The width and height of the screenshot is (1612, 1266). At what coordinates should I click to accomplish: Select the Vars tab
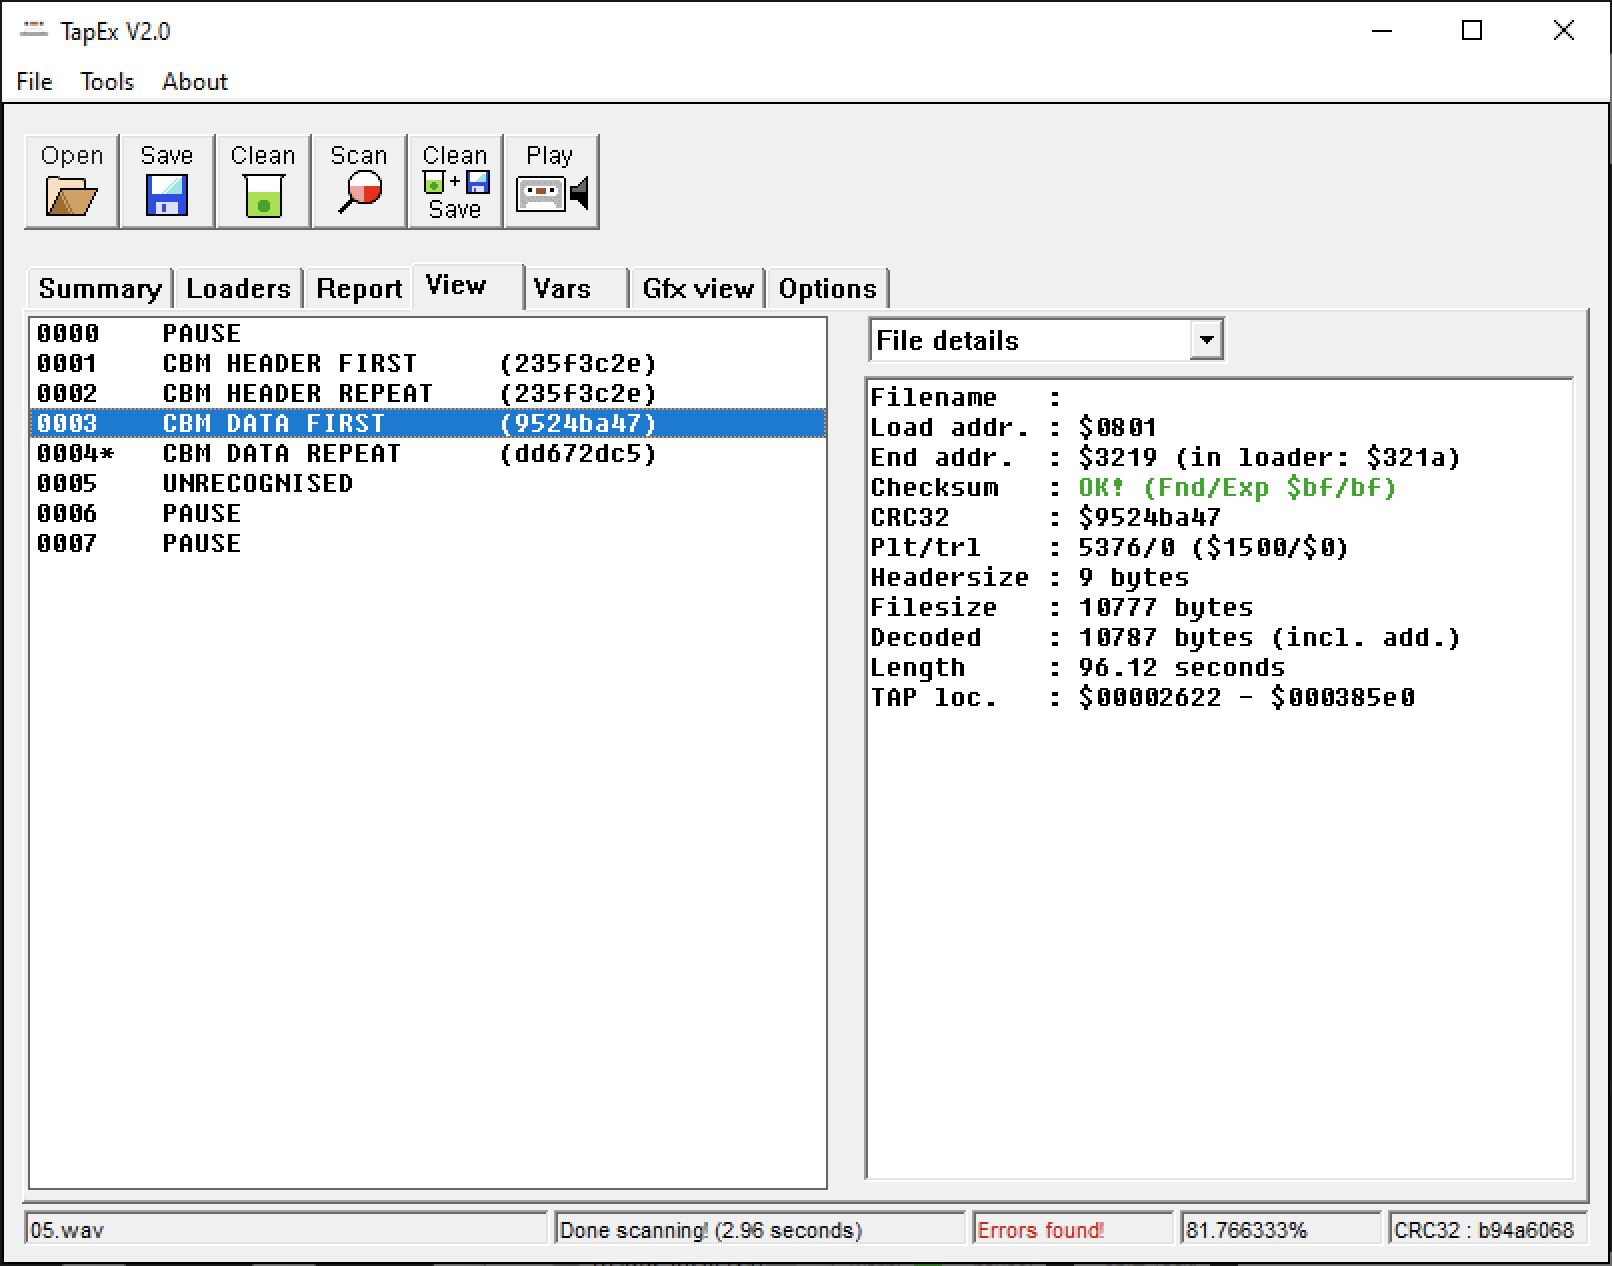562,289
